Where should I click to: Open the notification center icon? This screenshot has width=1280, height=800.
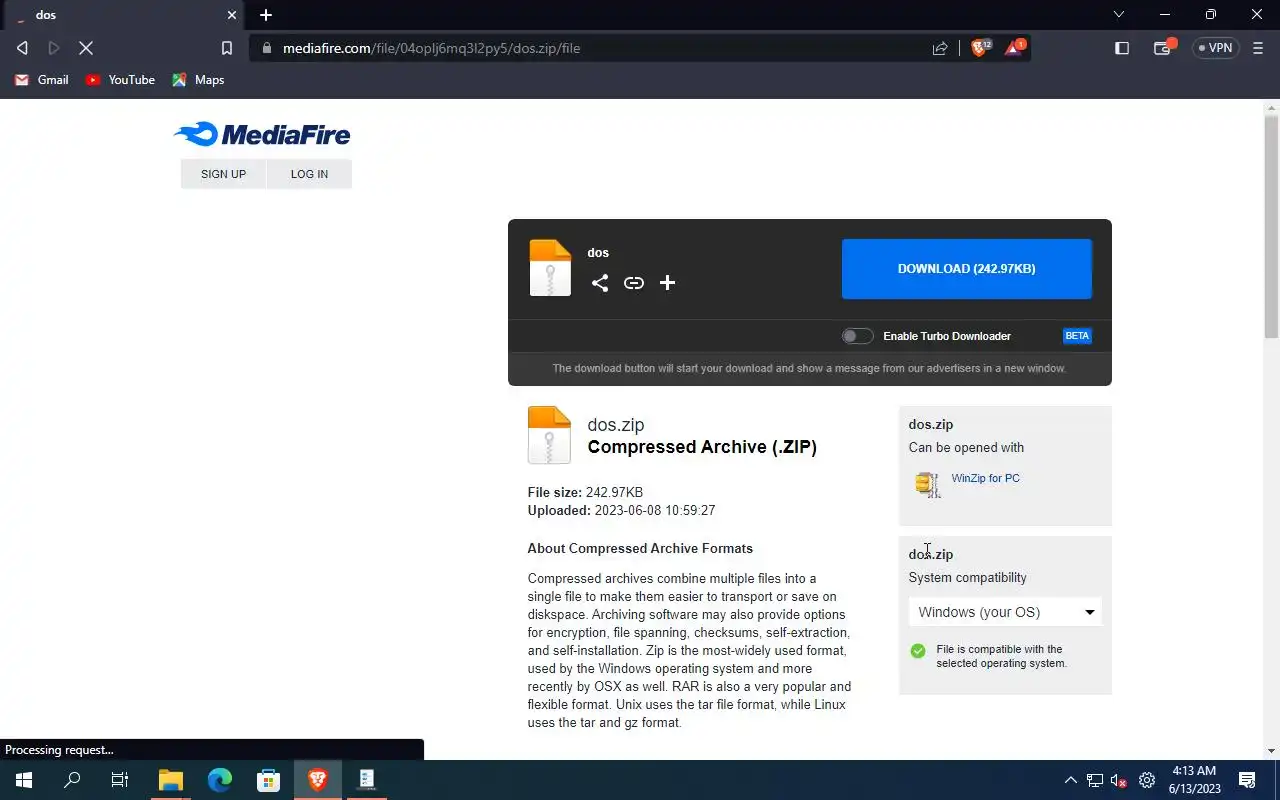coord(1247,780)
